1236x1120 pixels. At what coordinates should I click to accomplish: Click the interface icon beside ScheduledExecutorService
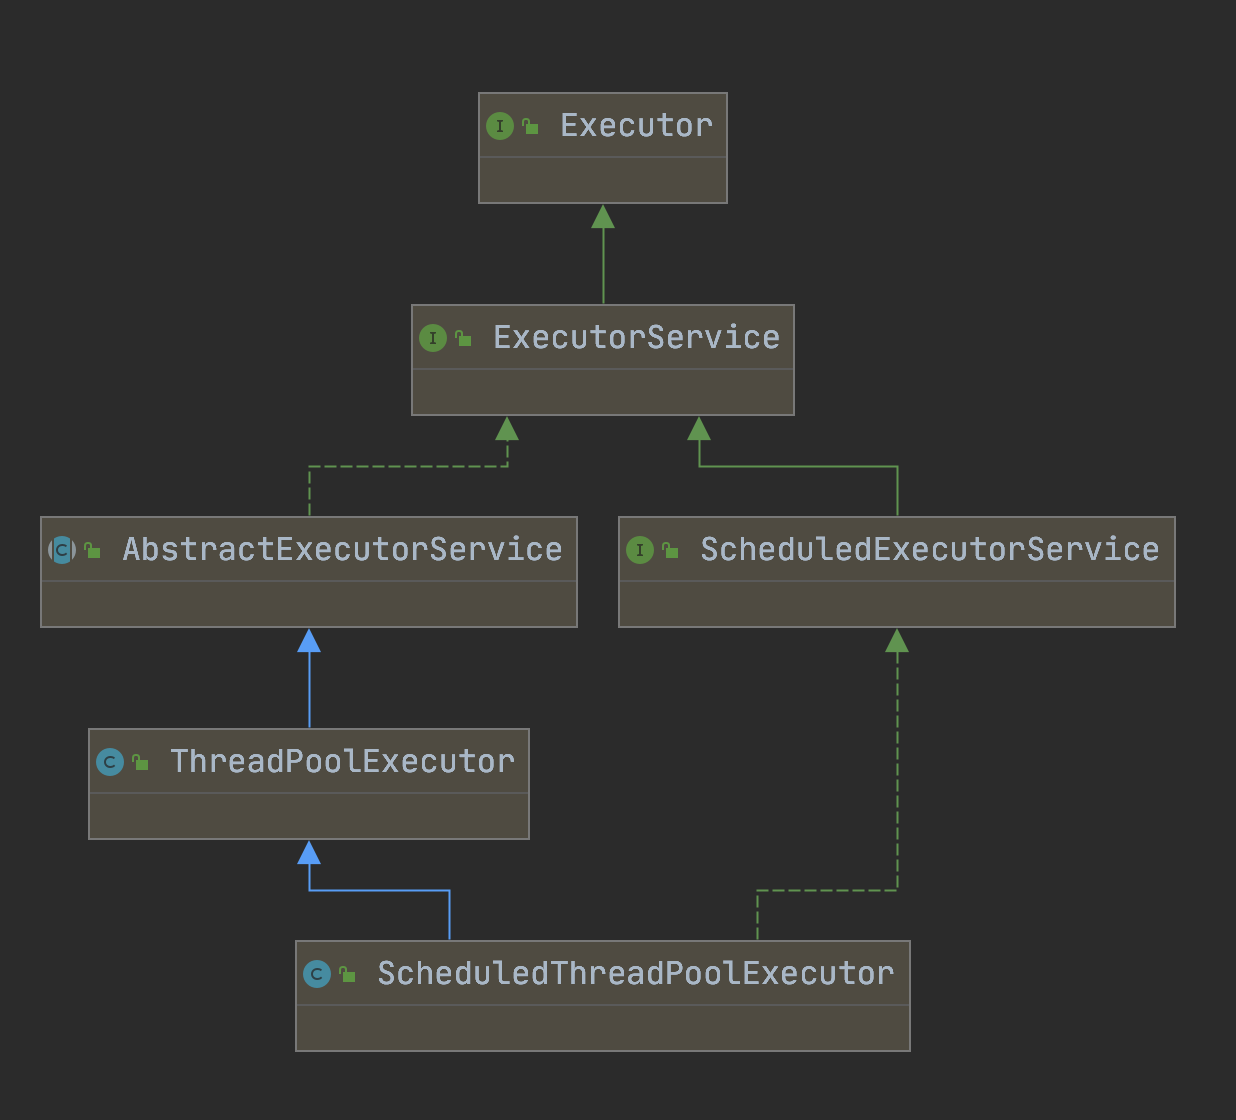point(640,550)
